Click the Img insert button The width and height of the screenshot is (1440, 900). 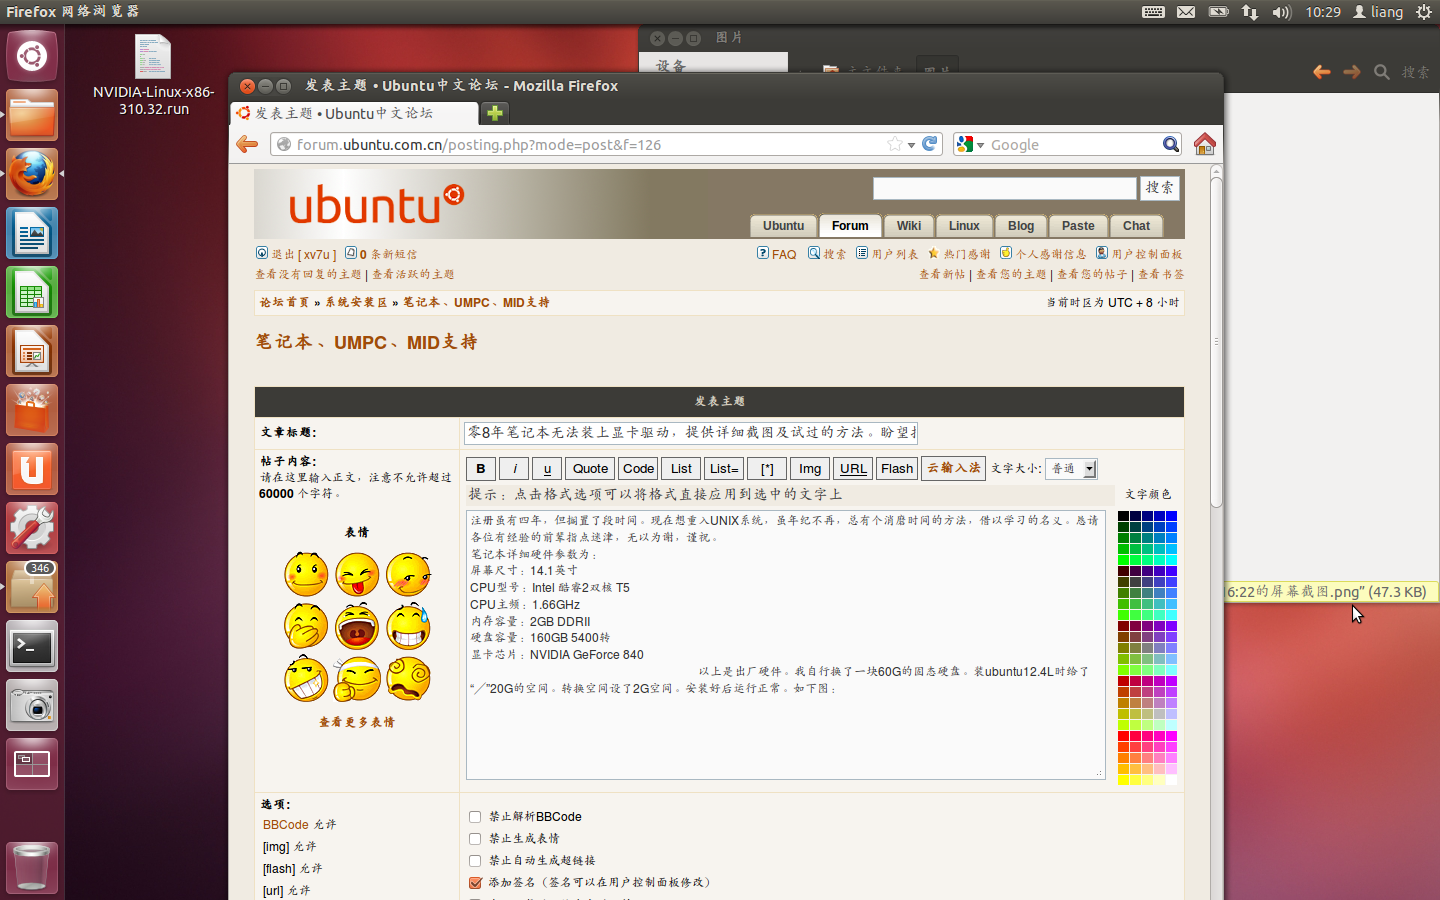click(810, 468)
